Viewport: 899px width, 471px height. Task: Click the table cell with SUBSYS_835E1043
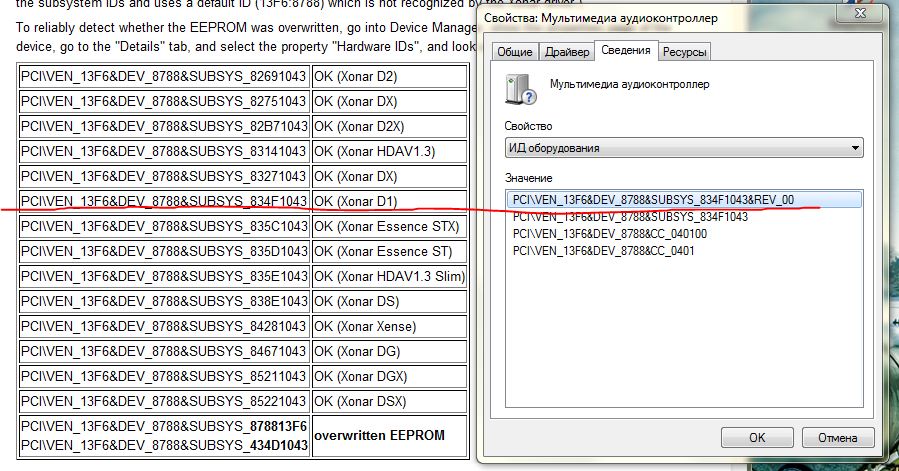[x=164, y=276]
